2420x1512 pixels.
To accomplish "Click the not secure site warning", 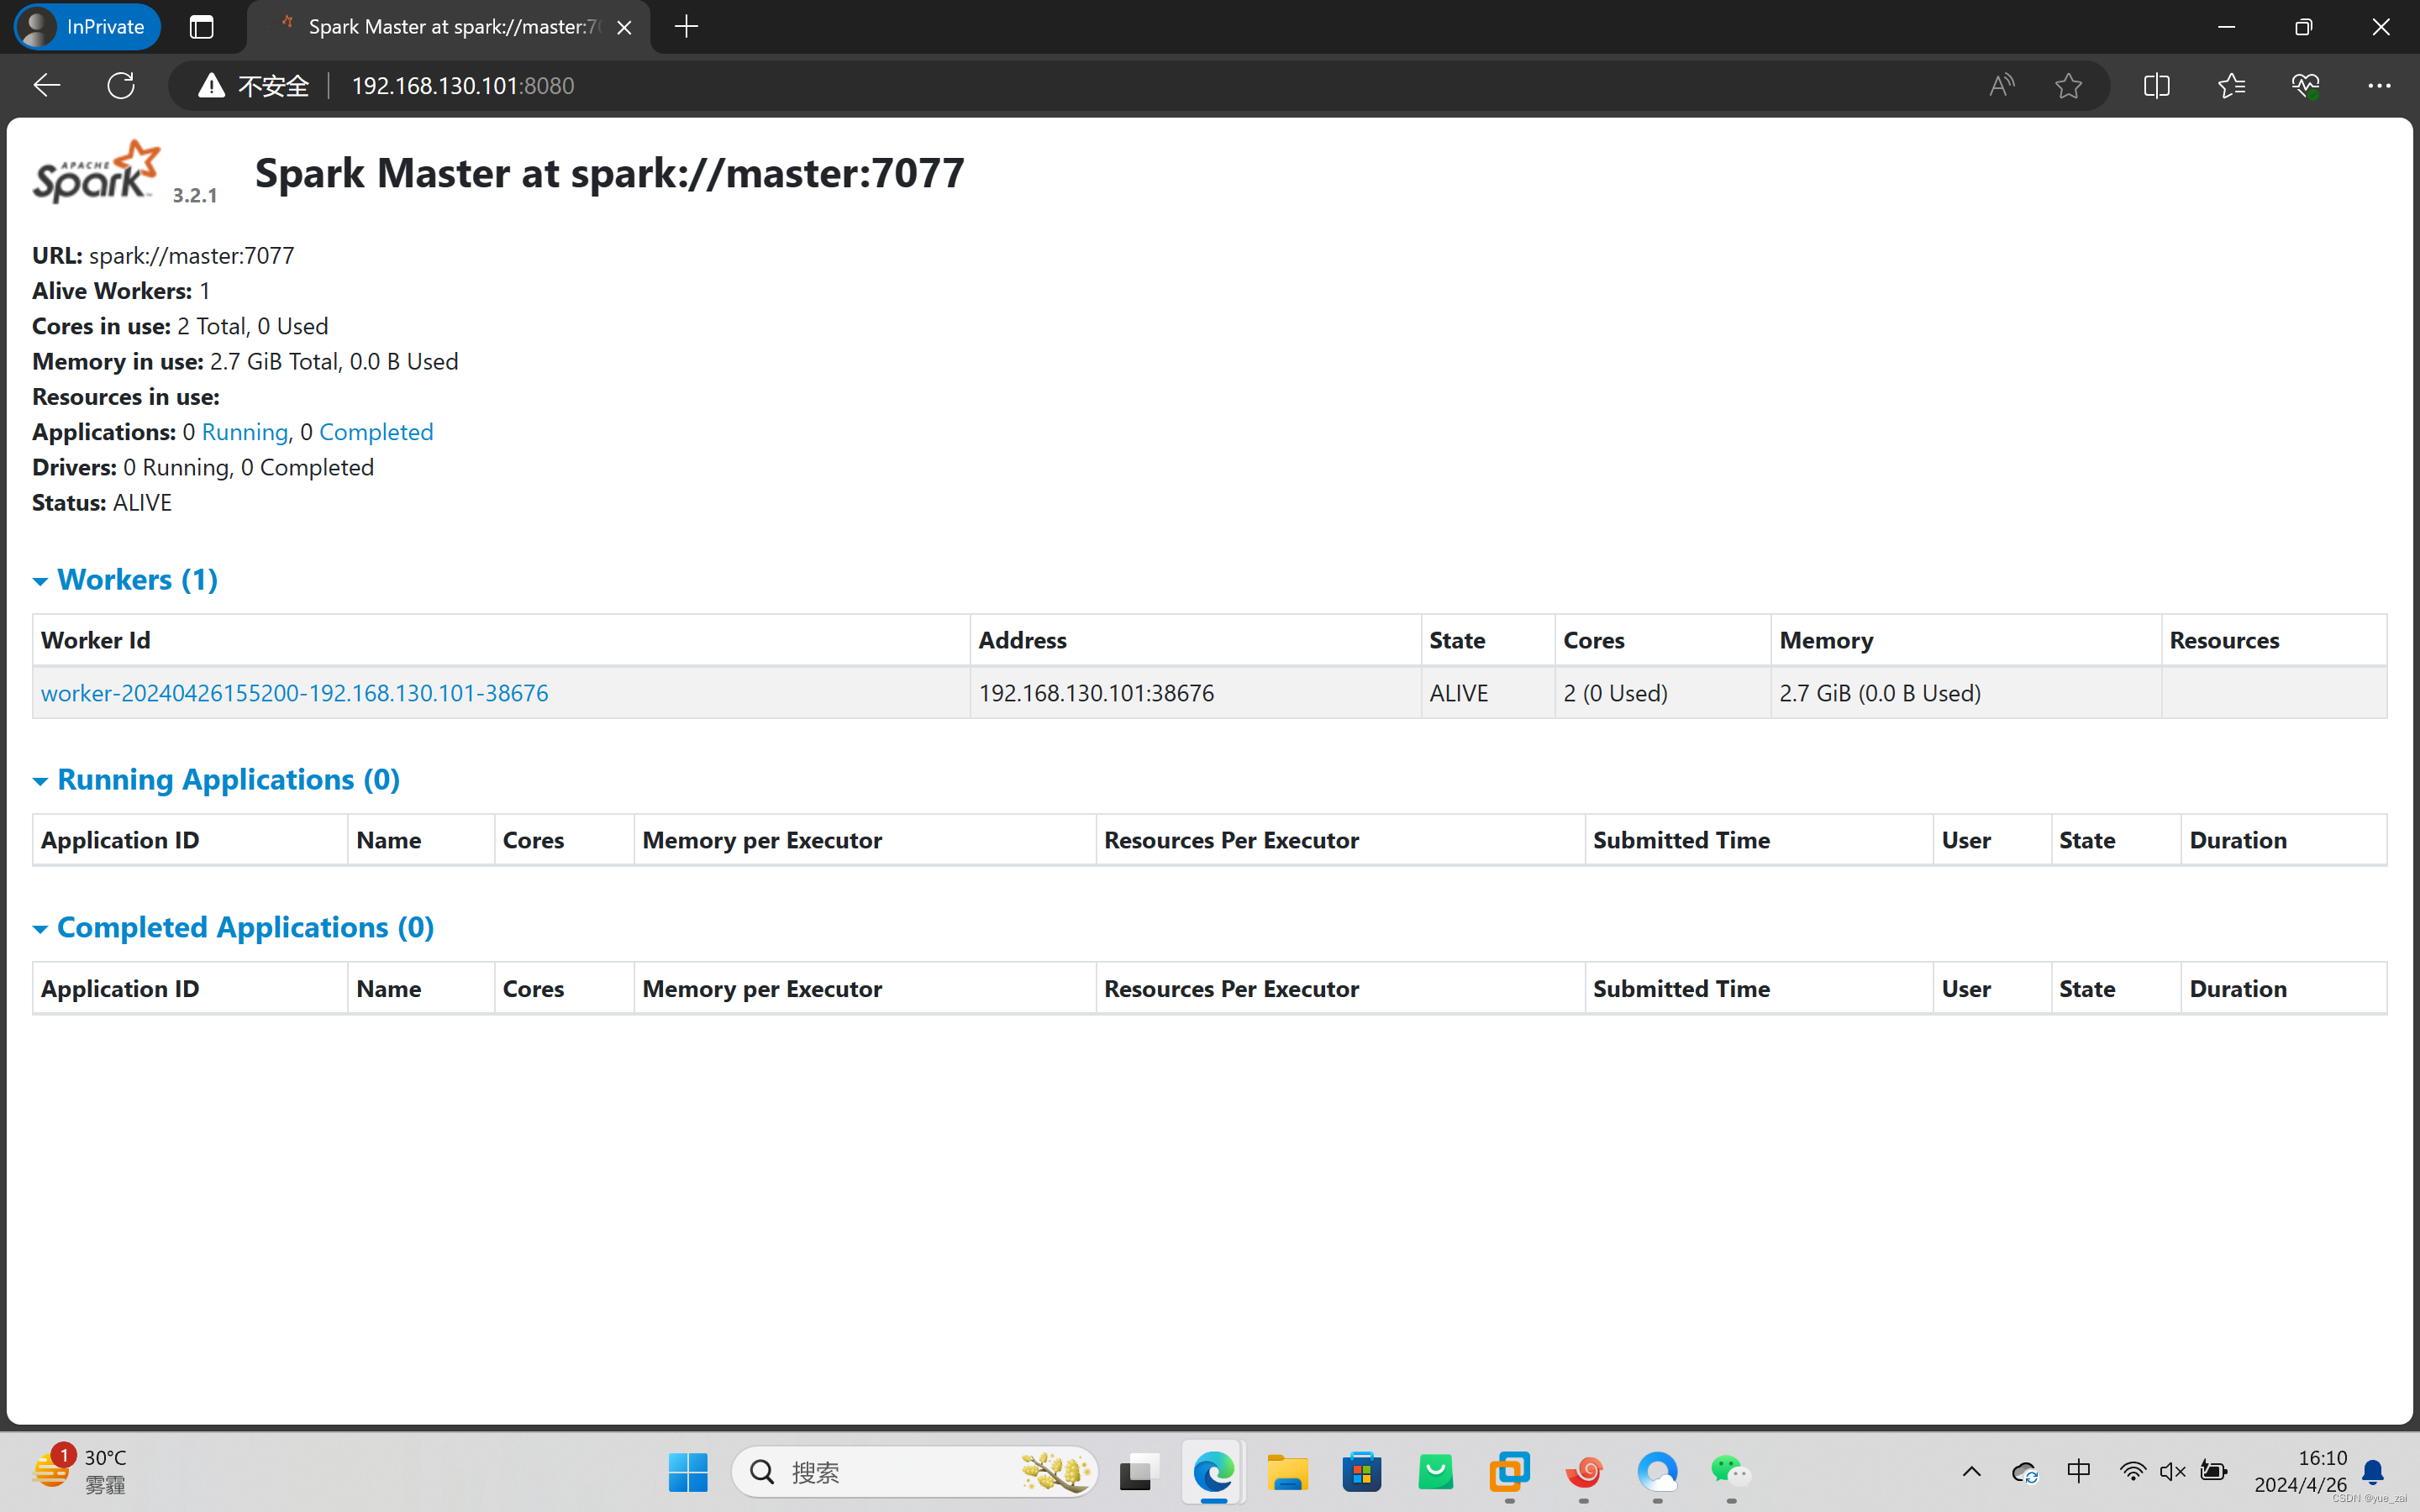I will coord(254,85).
